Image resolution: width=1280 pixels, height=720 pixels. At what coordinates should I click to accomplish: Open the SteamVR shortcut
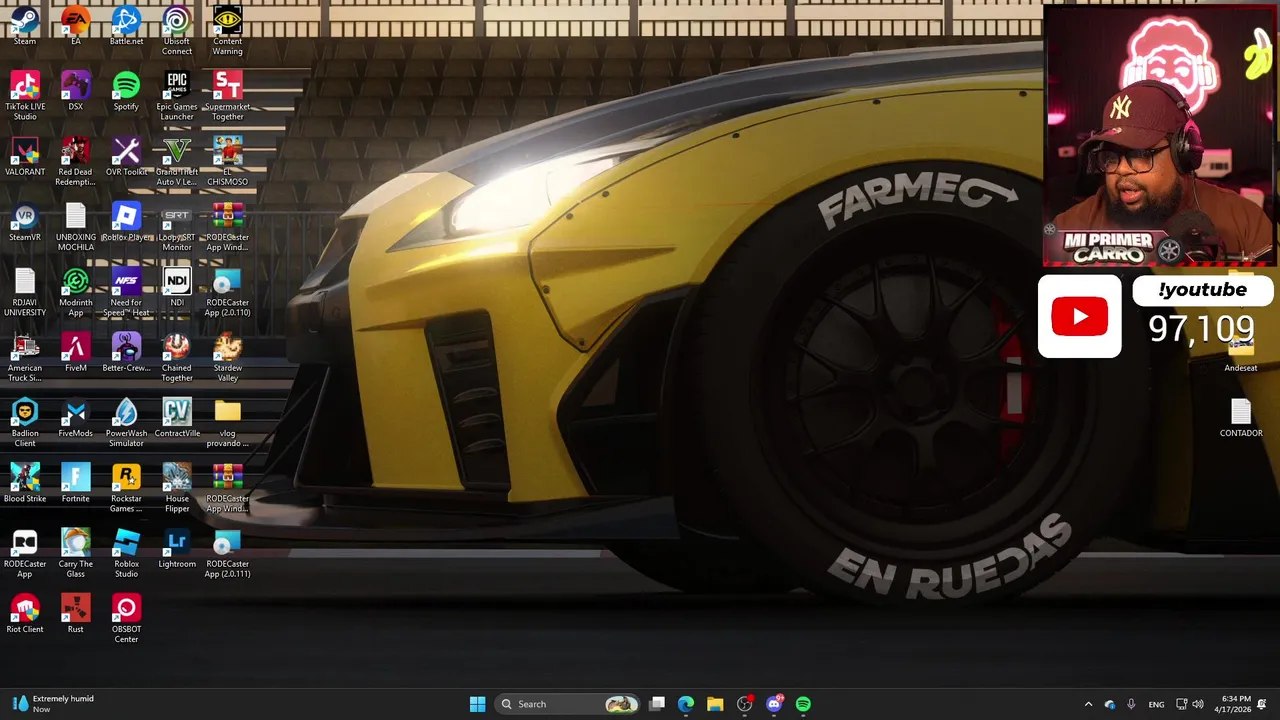pos(25,222)
